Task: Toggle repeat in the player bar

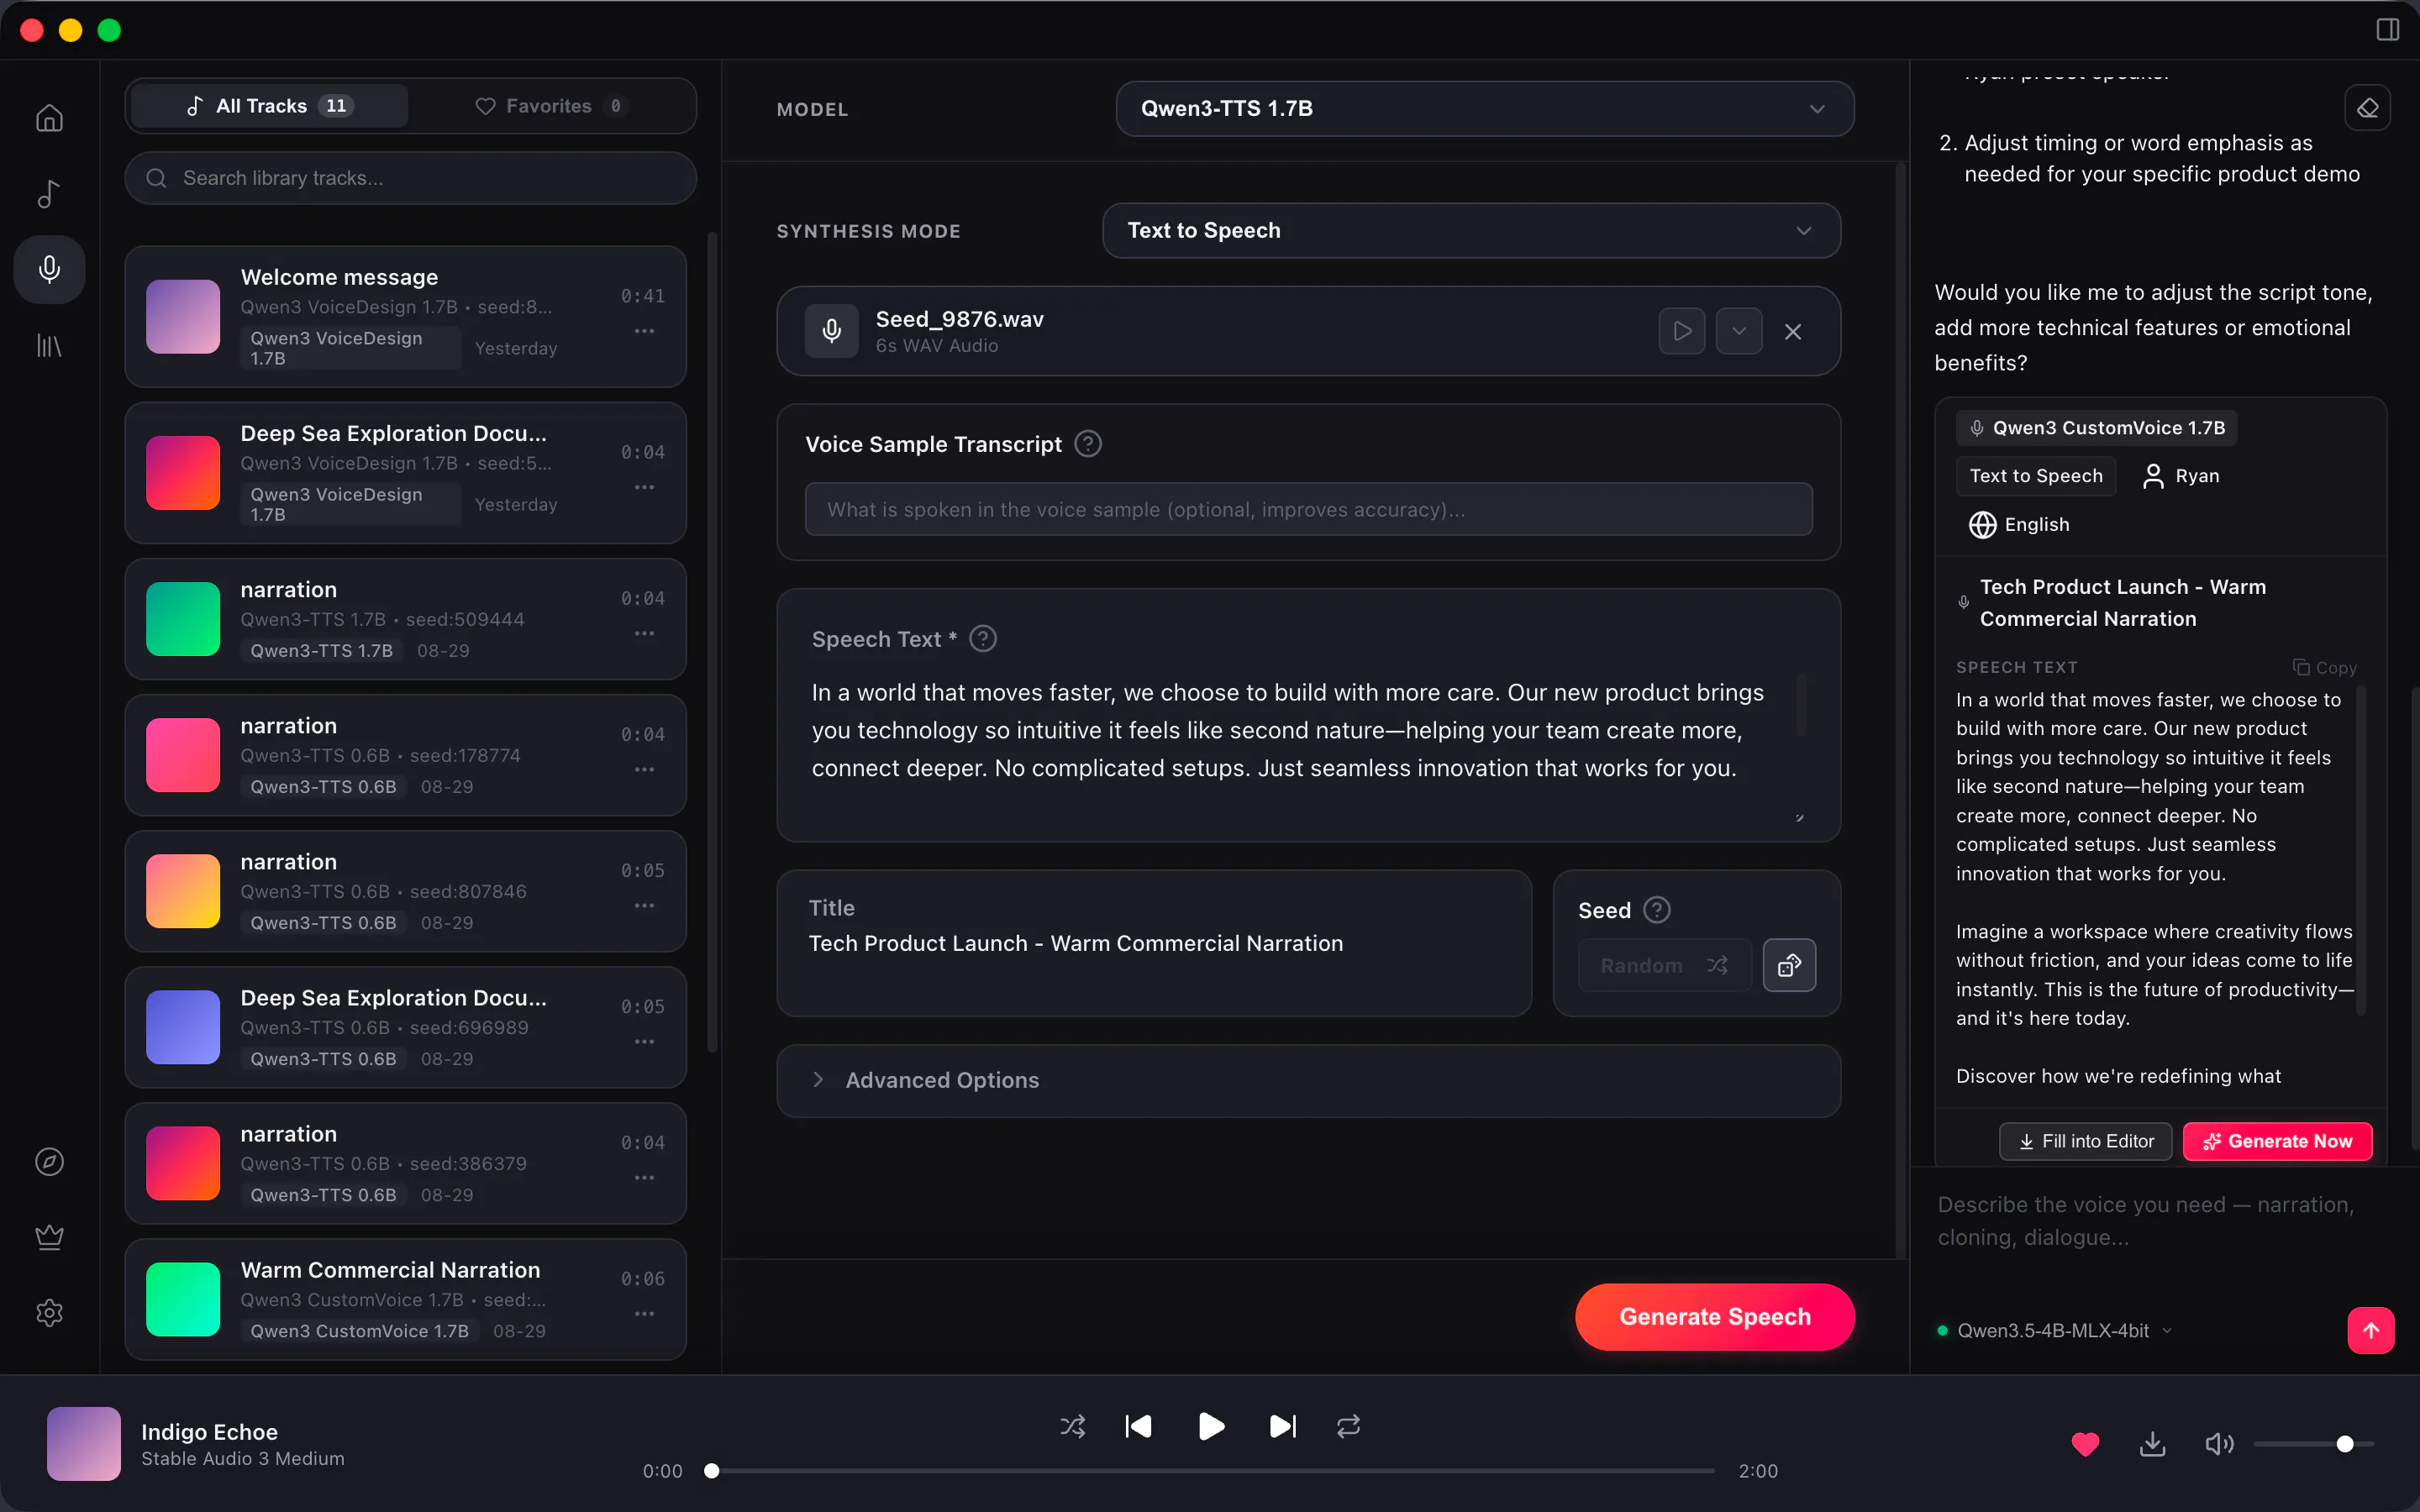Action: click(x=1348, y=1426)
